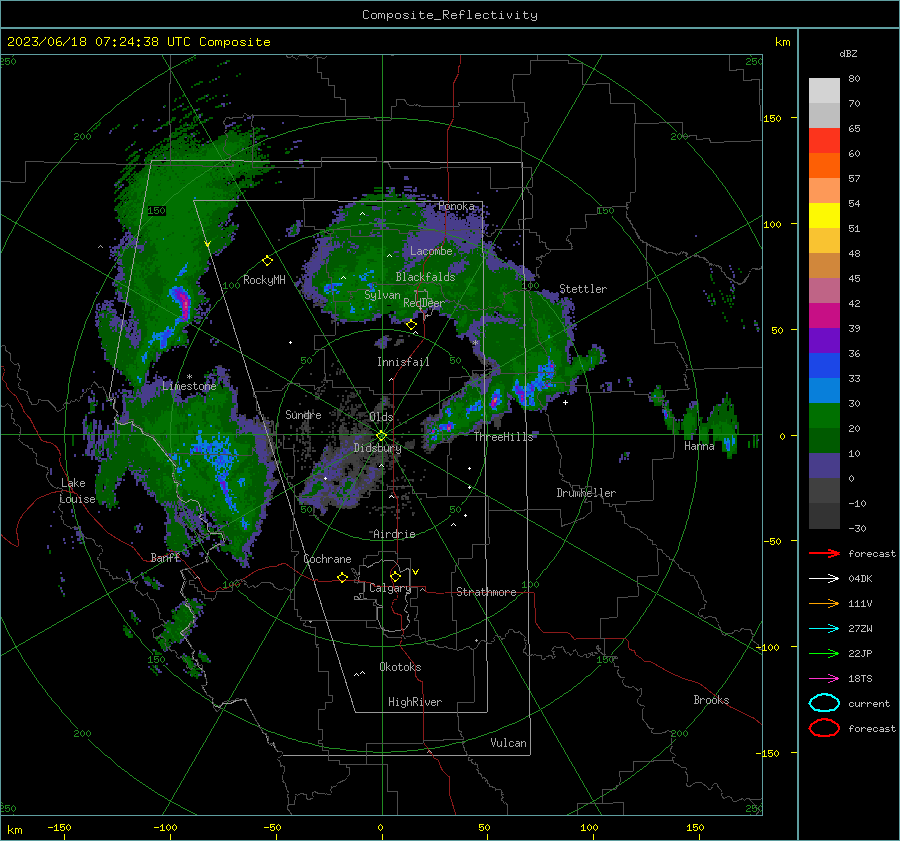Screen dimensions: 900x841
Task: Click the Ponoka town label
Action: click(x=456, y=206)
